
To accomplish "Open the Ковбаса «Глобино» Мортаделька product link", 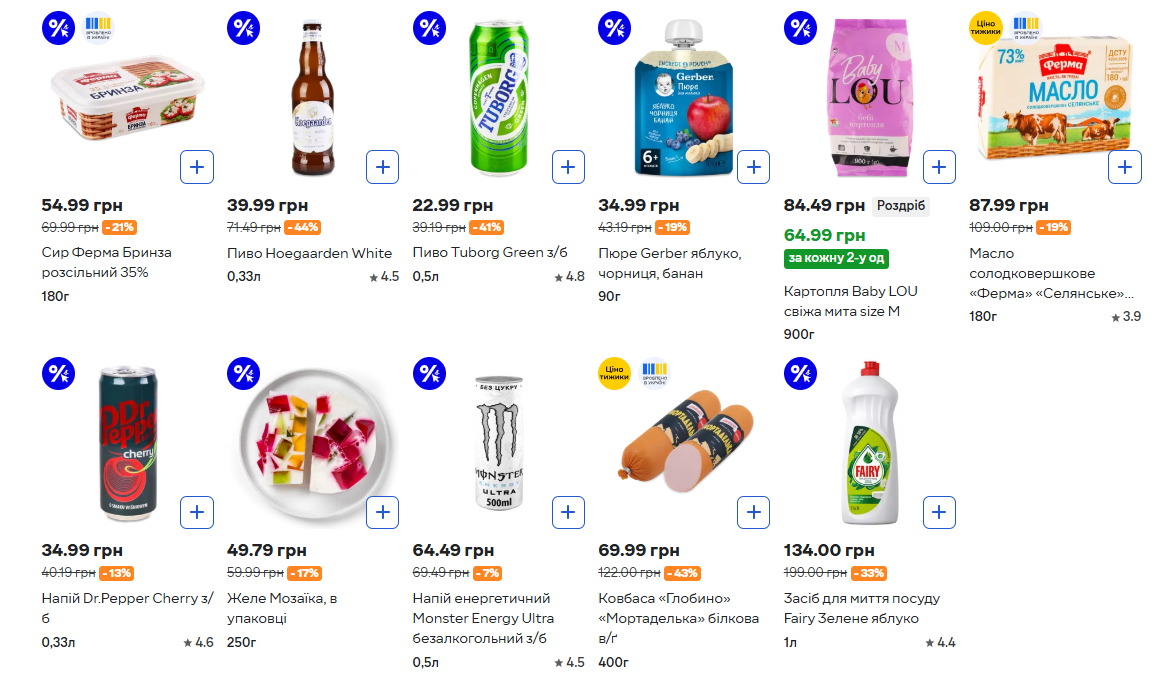I will (x=678, y=608).
